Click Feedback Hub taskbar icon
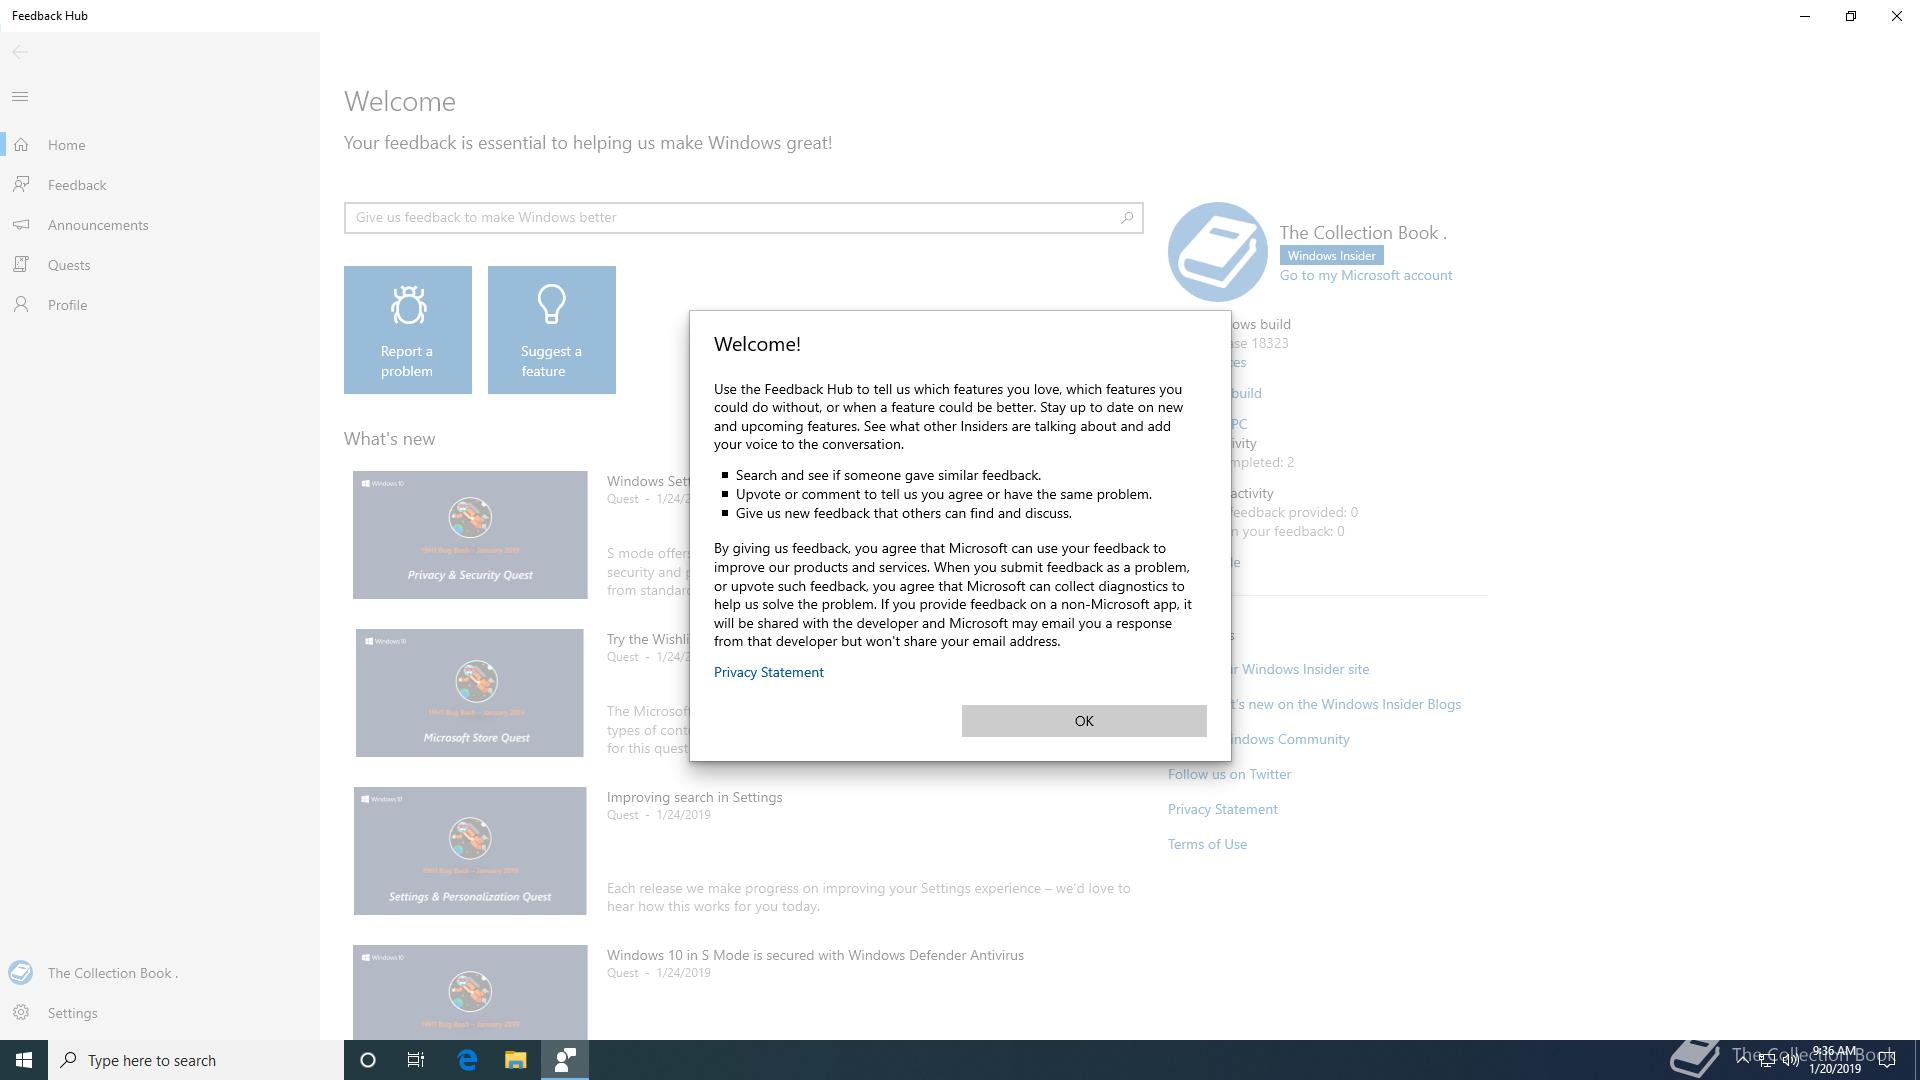Viewport: 1920px width, 1080px height. [x=565, y=1060]
